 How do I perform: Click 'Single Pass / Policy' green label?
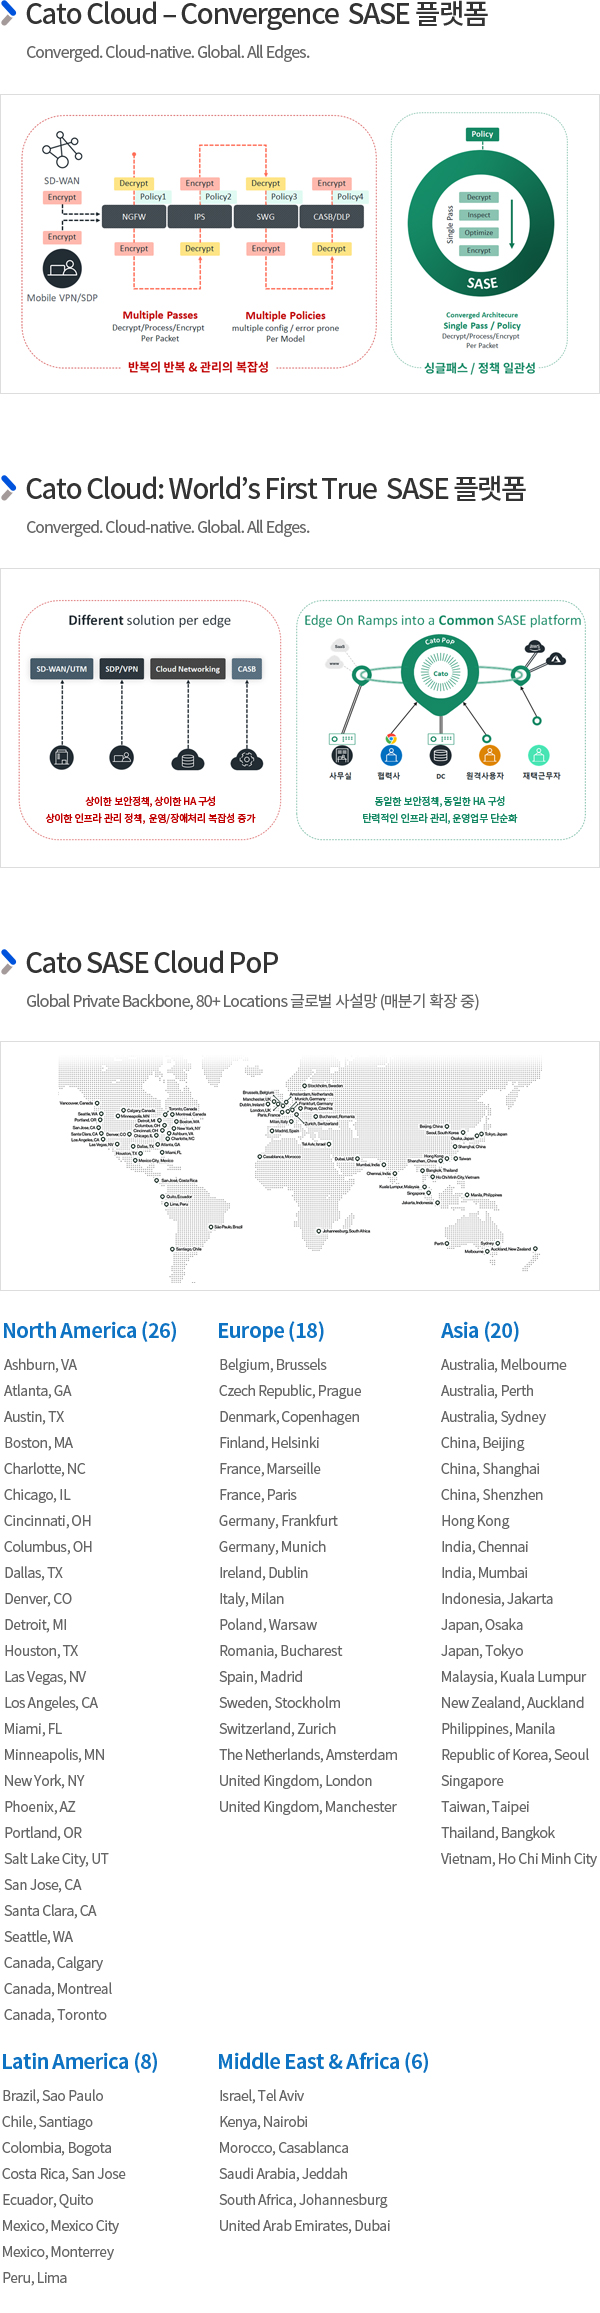pyautogui.click(x=482, y=325)
